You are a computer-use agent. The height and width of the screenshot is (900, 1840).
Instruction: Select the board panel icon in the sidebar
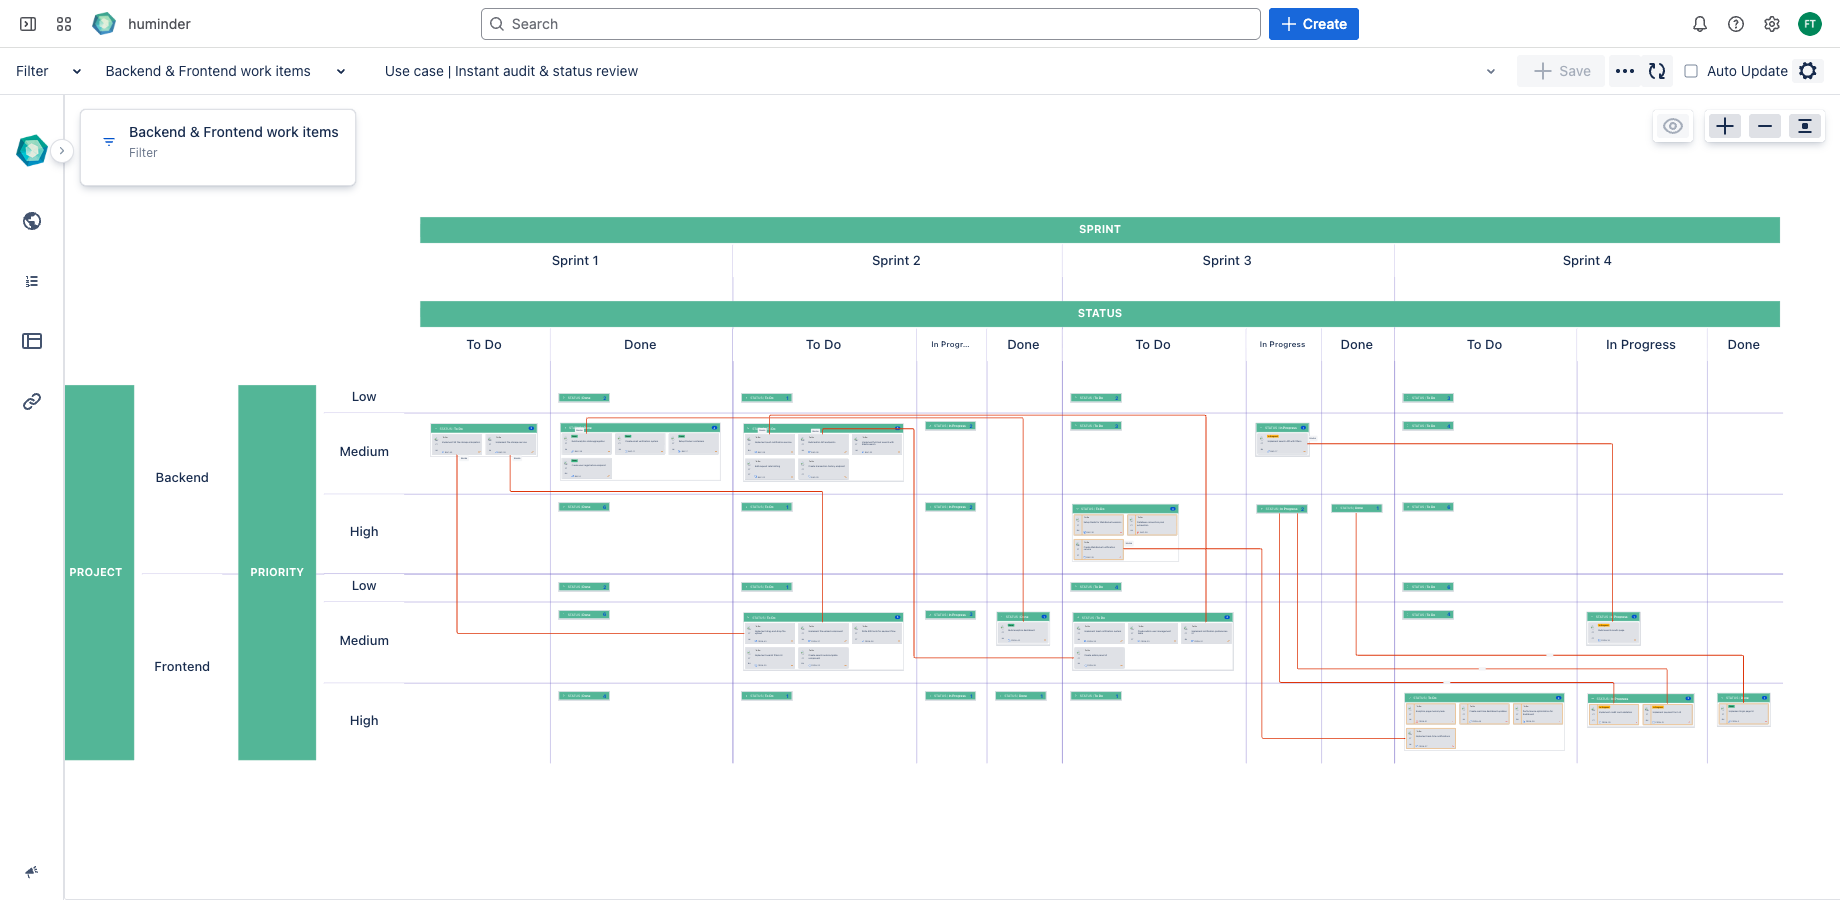31,341
